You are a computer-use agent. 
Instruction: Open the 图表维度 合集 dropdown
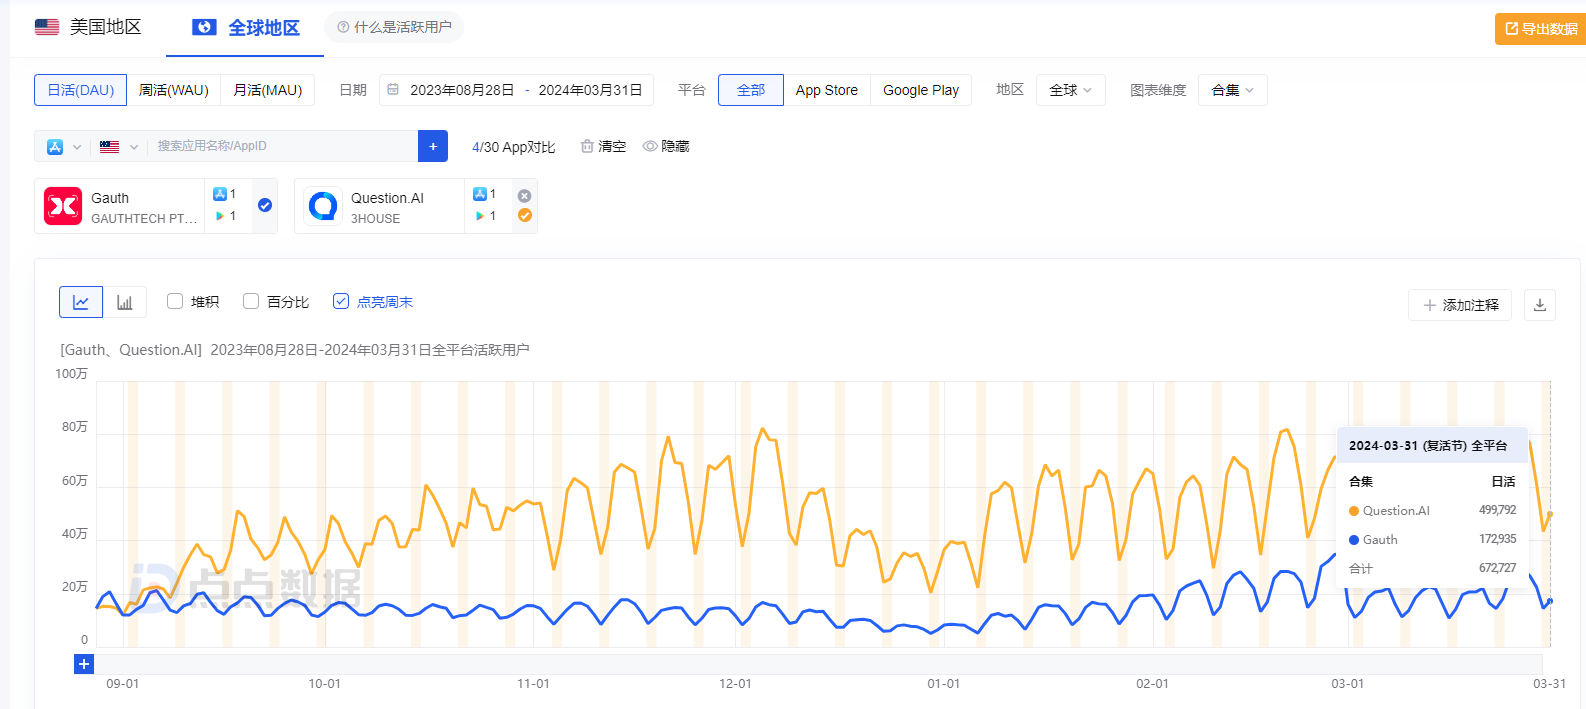pyautogui.click(x=1232, y=90)
